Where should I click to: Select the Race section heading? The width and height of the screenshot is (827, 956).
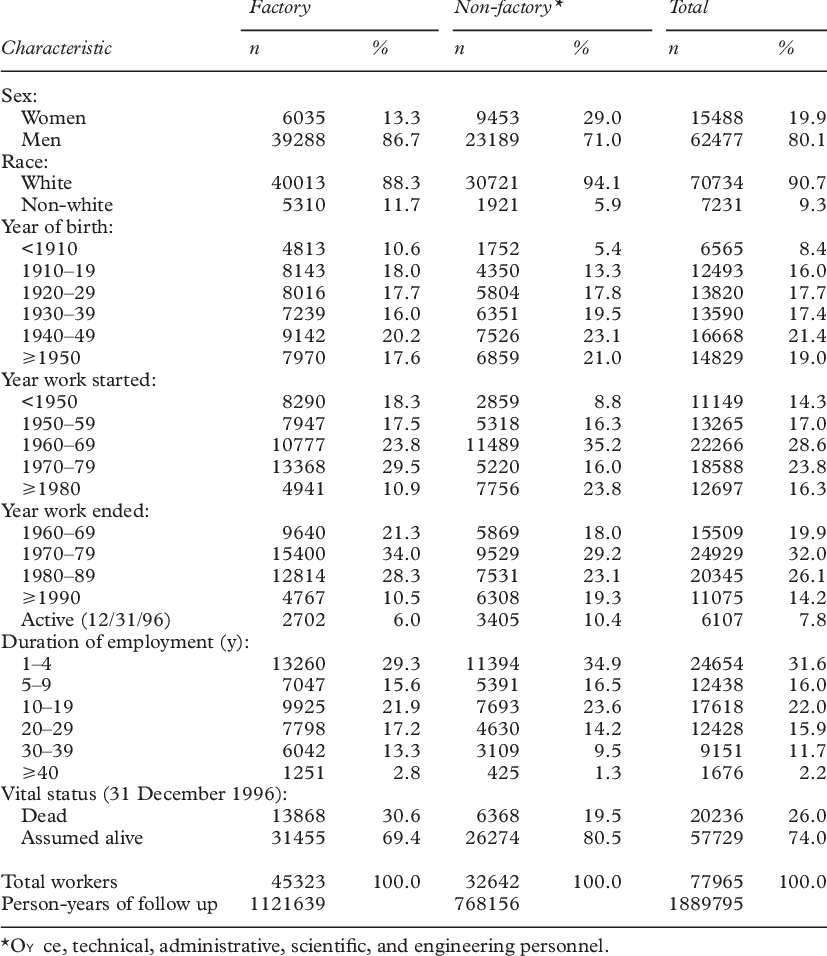tap(20, 162)
